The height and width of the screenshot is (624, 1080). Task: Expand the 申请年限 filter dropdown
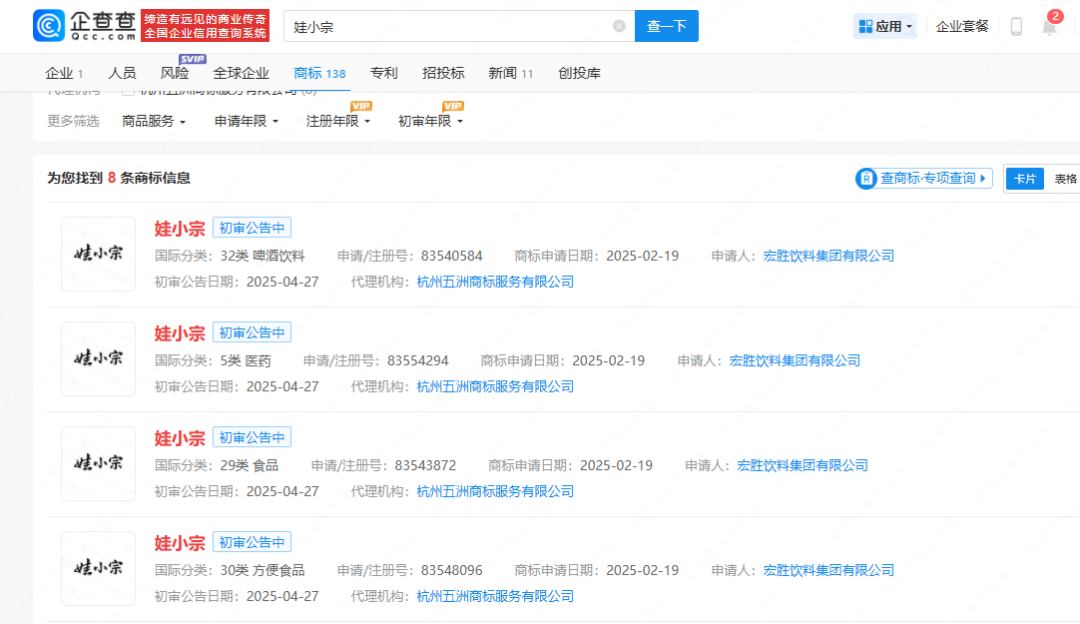(246, 121)
